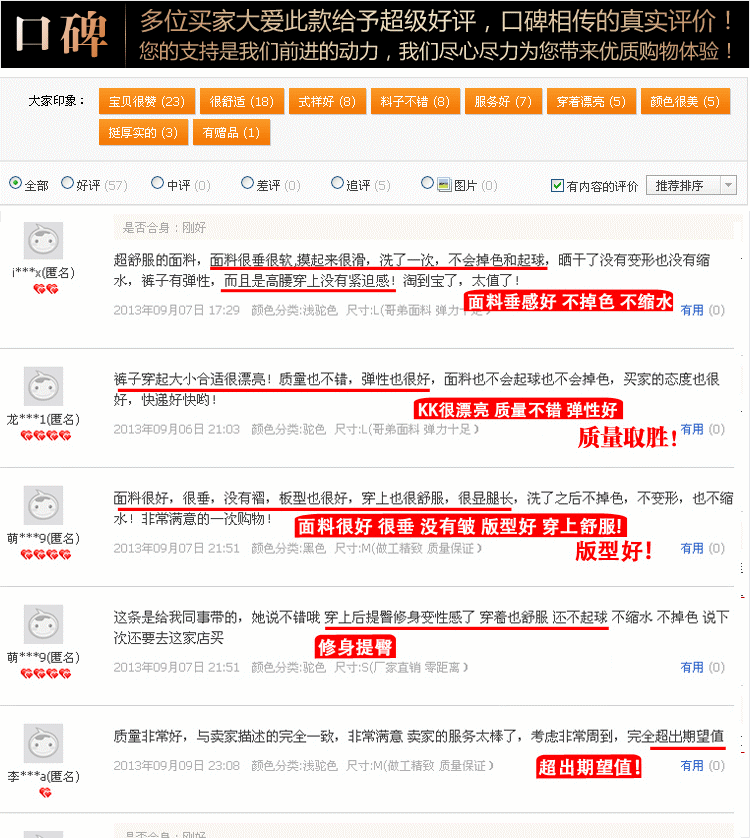This screenshot has height=838, width=750.
Task: Mark 李***a review as 有用
Action: coord(692,766)
